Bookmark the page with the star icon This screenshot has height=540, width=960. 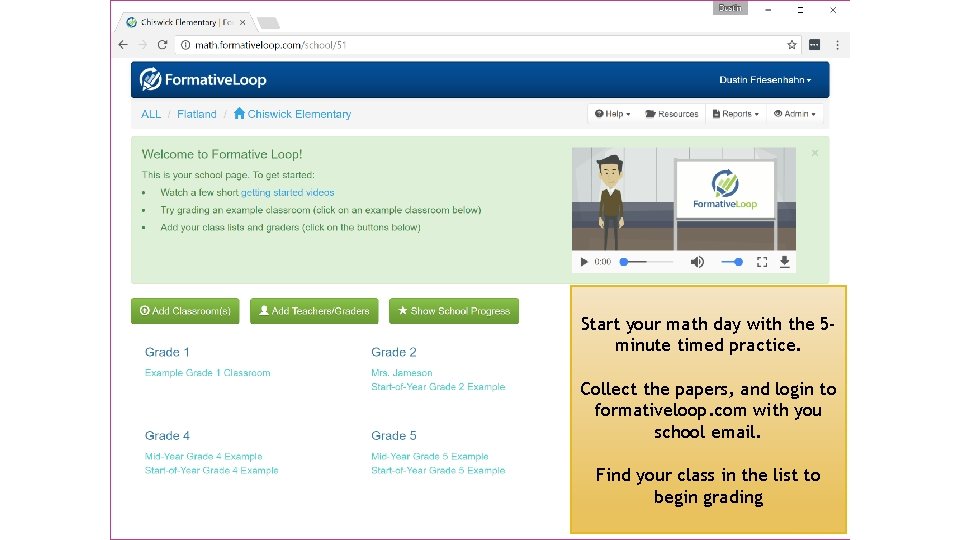pos(792,45)
